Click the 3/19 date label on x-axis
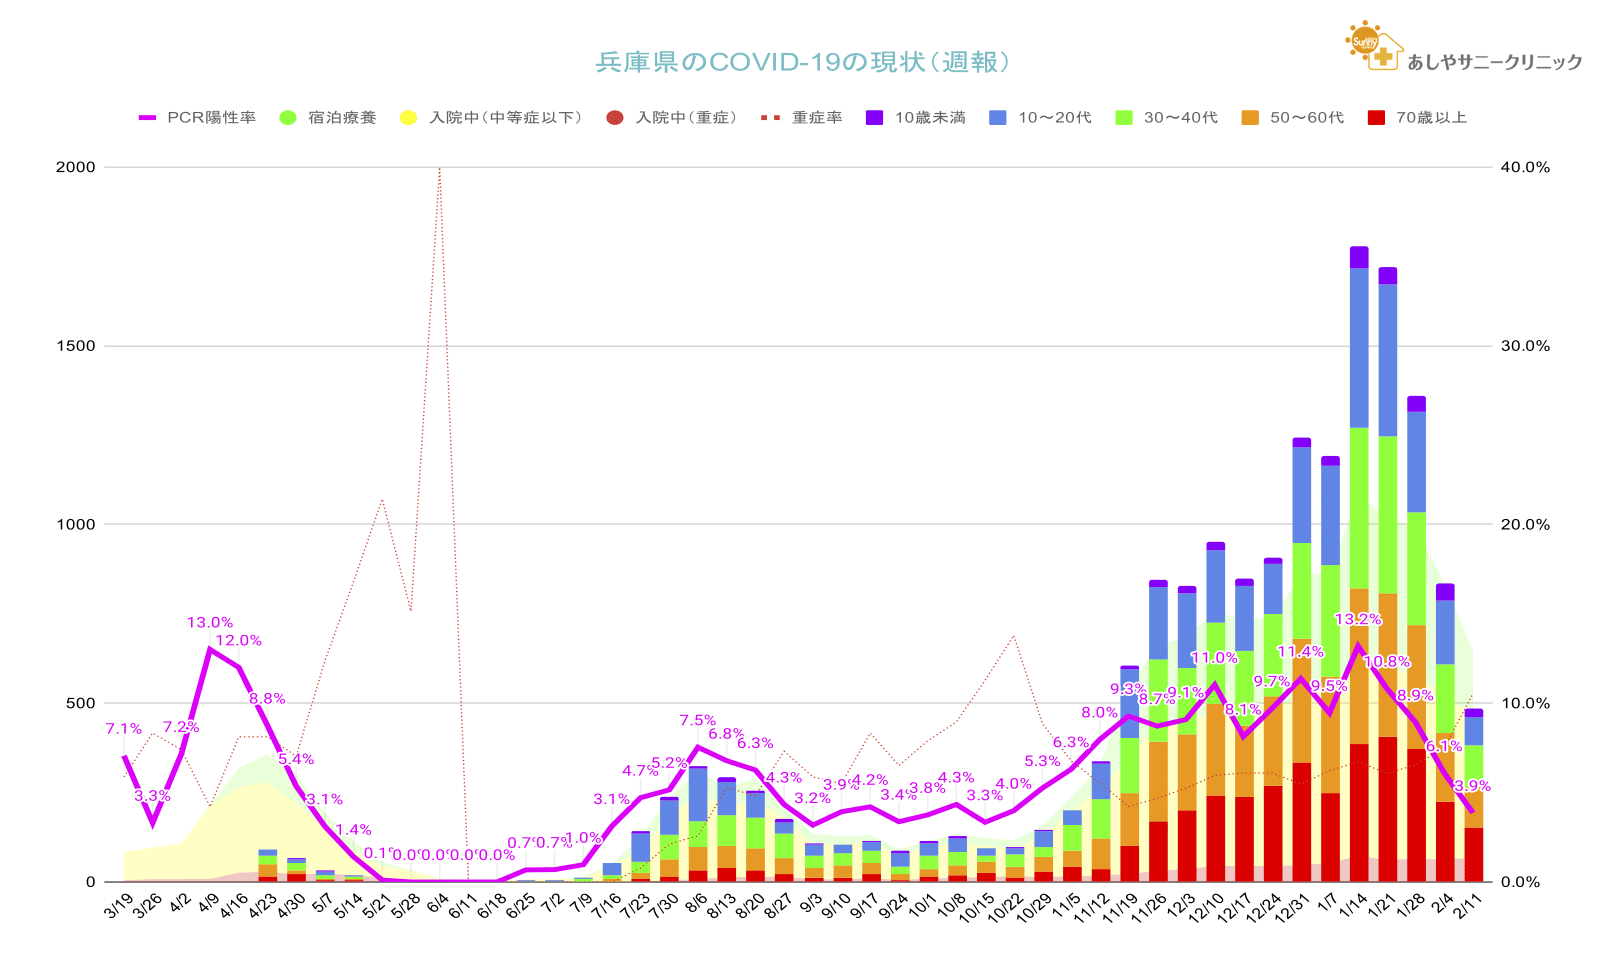The height and width of the screenshot is (969, 1605). [x=118, y=908]
